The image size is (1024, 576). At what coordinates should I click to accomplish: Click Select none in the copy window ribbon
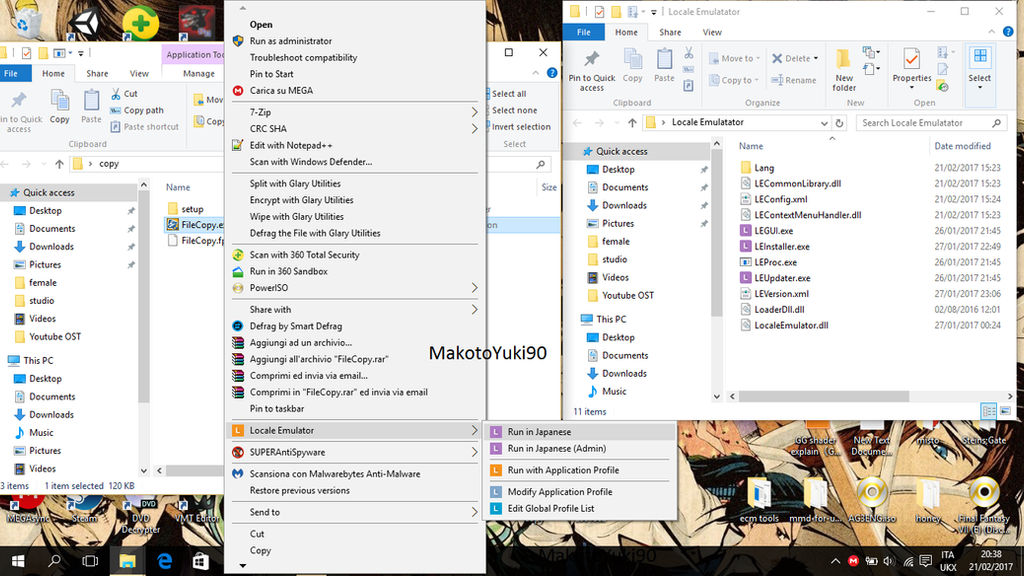[513, 110]
